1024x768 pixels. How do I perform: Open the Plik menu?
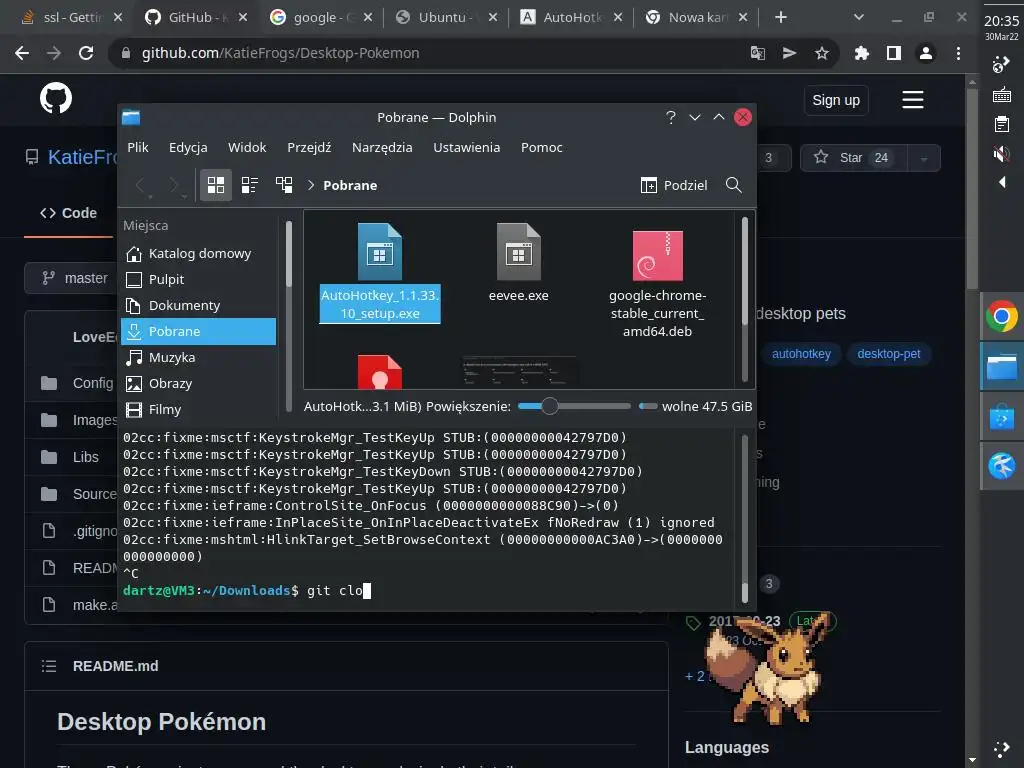tap(138, 148)
